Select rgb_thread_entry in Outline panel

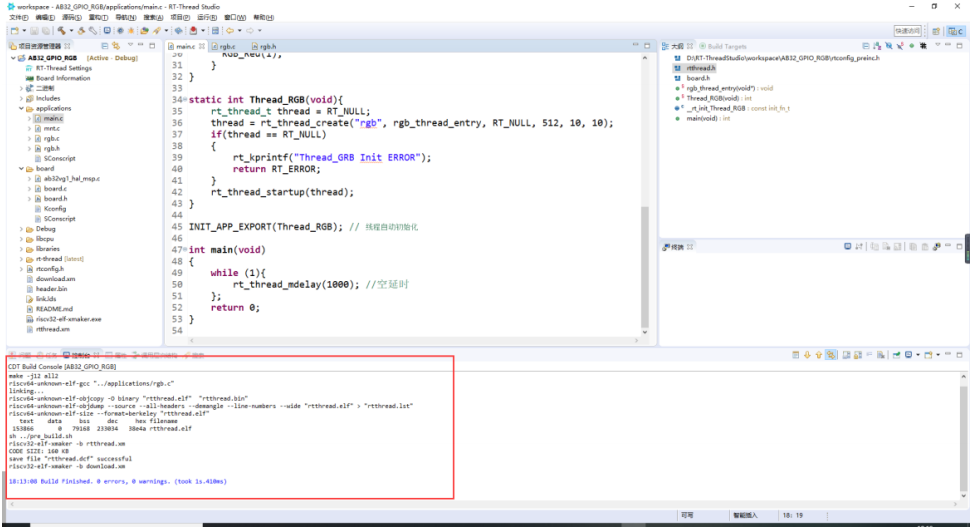coord(729,88)
